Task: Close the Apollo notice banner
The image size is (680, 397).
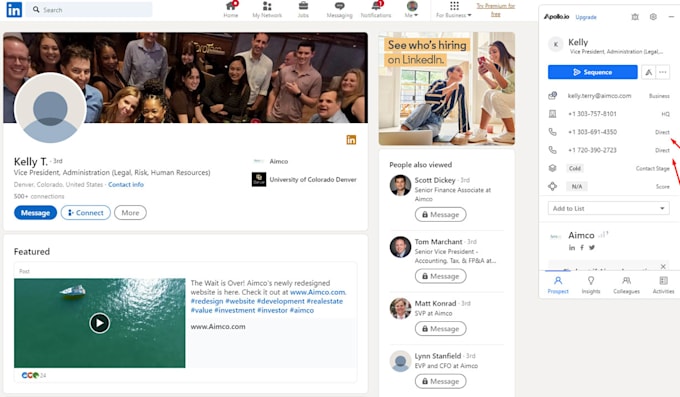Action: point(663,266)
